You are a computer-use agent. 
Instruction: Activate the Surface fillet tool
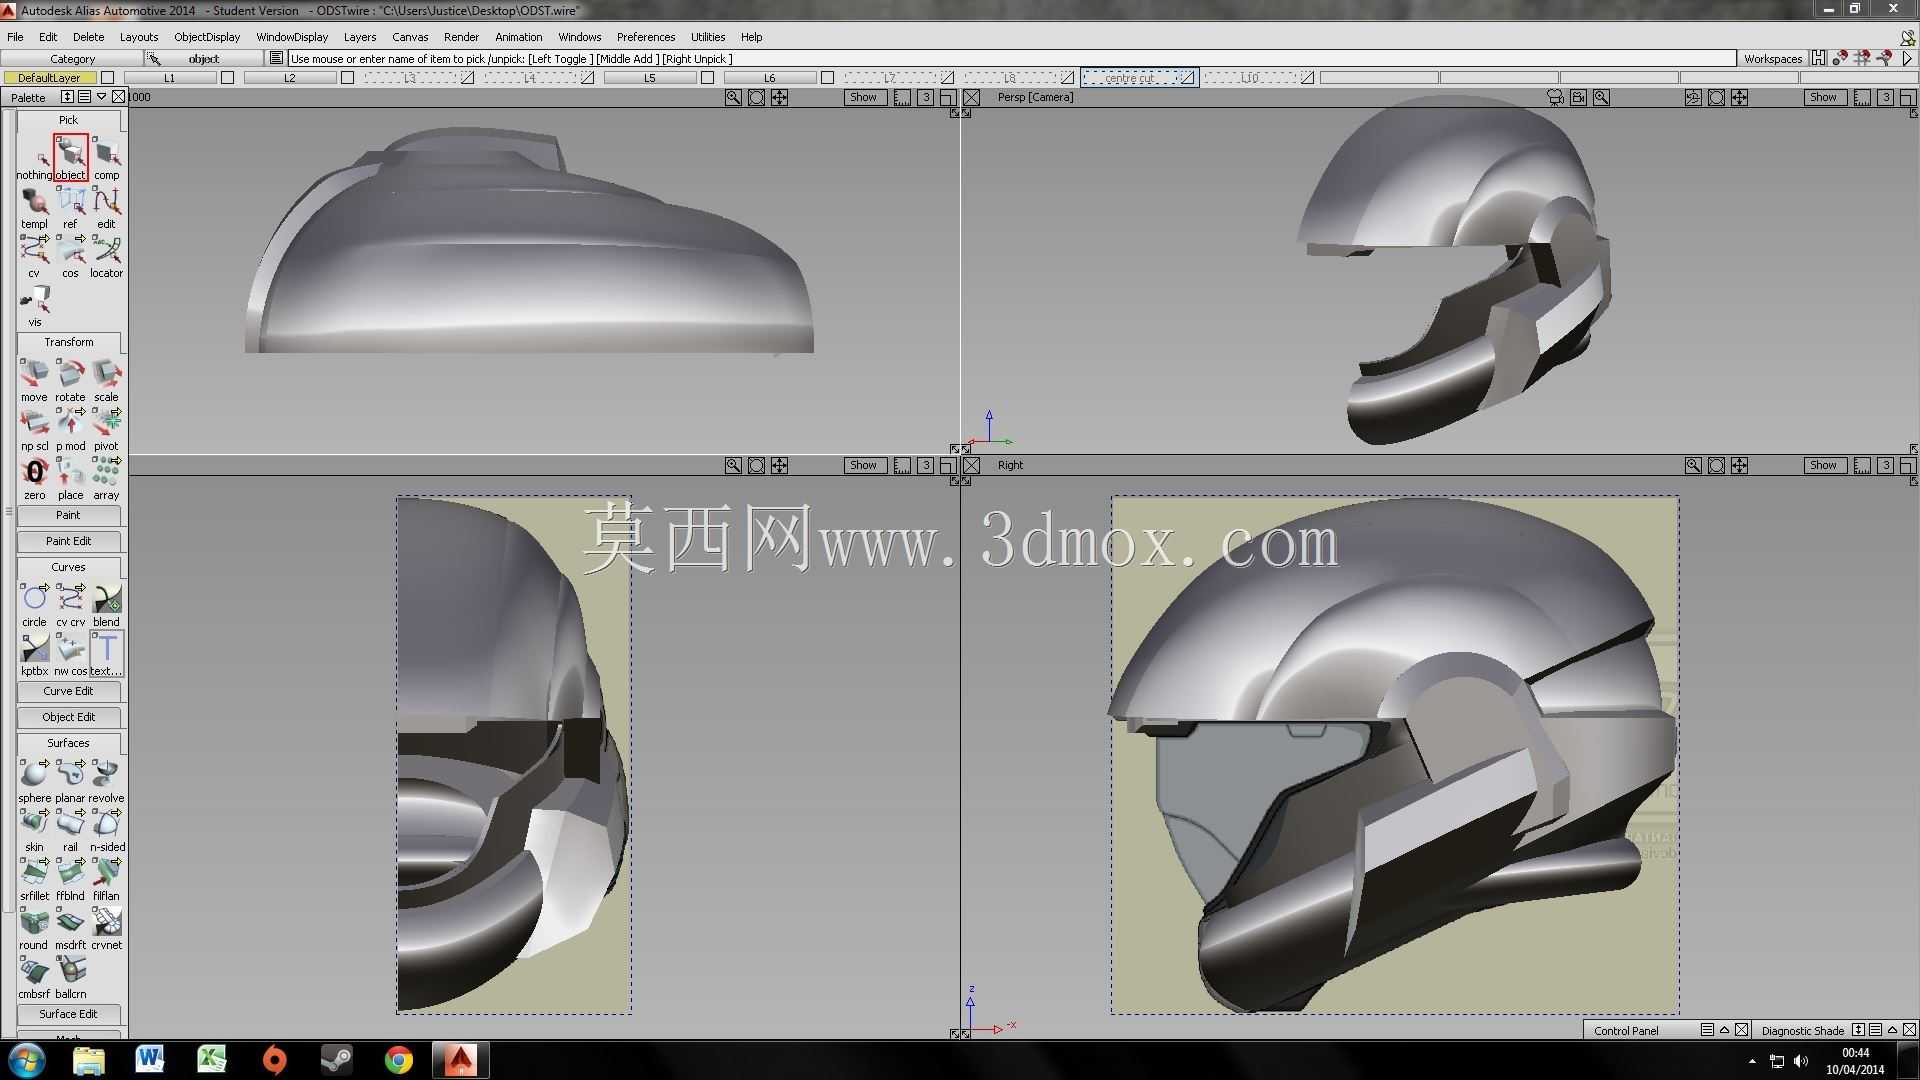(34, 880)
